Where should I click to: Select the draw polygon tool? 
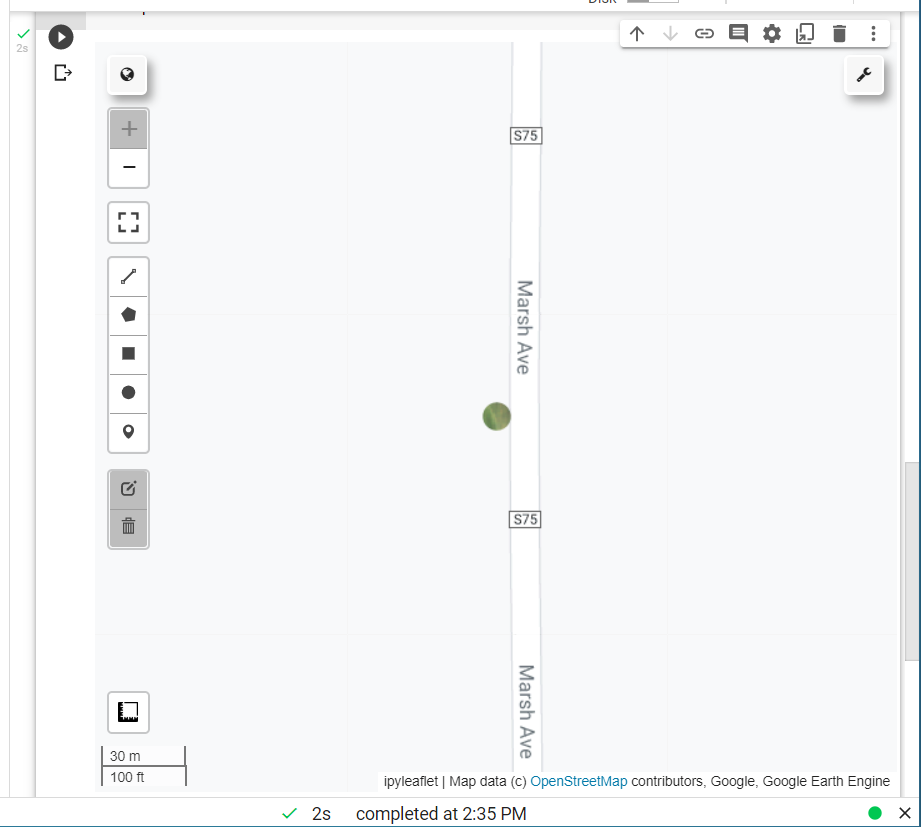tap(129, 315)
